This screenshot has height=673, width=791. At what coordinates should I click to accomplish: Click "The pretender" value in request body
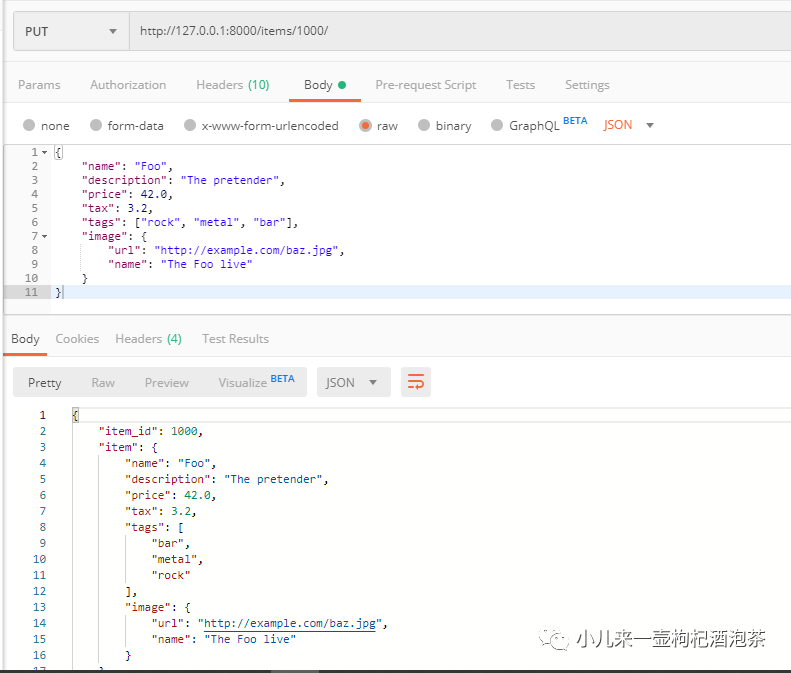click(230, 181)
